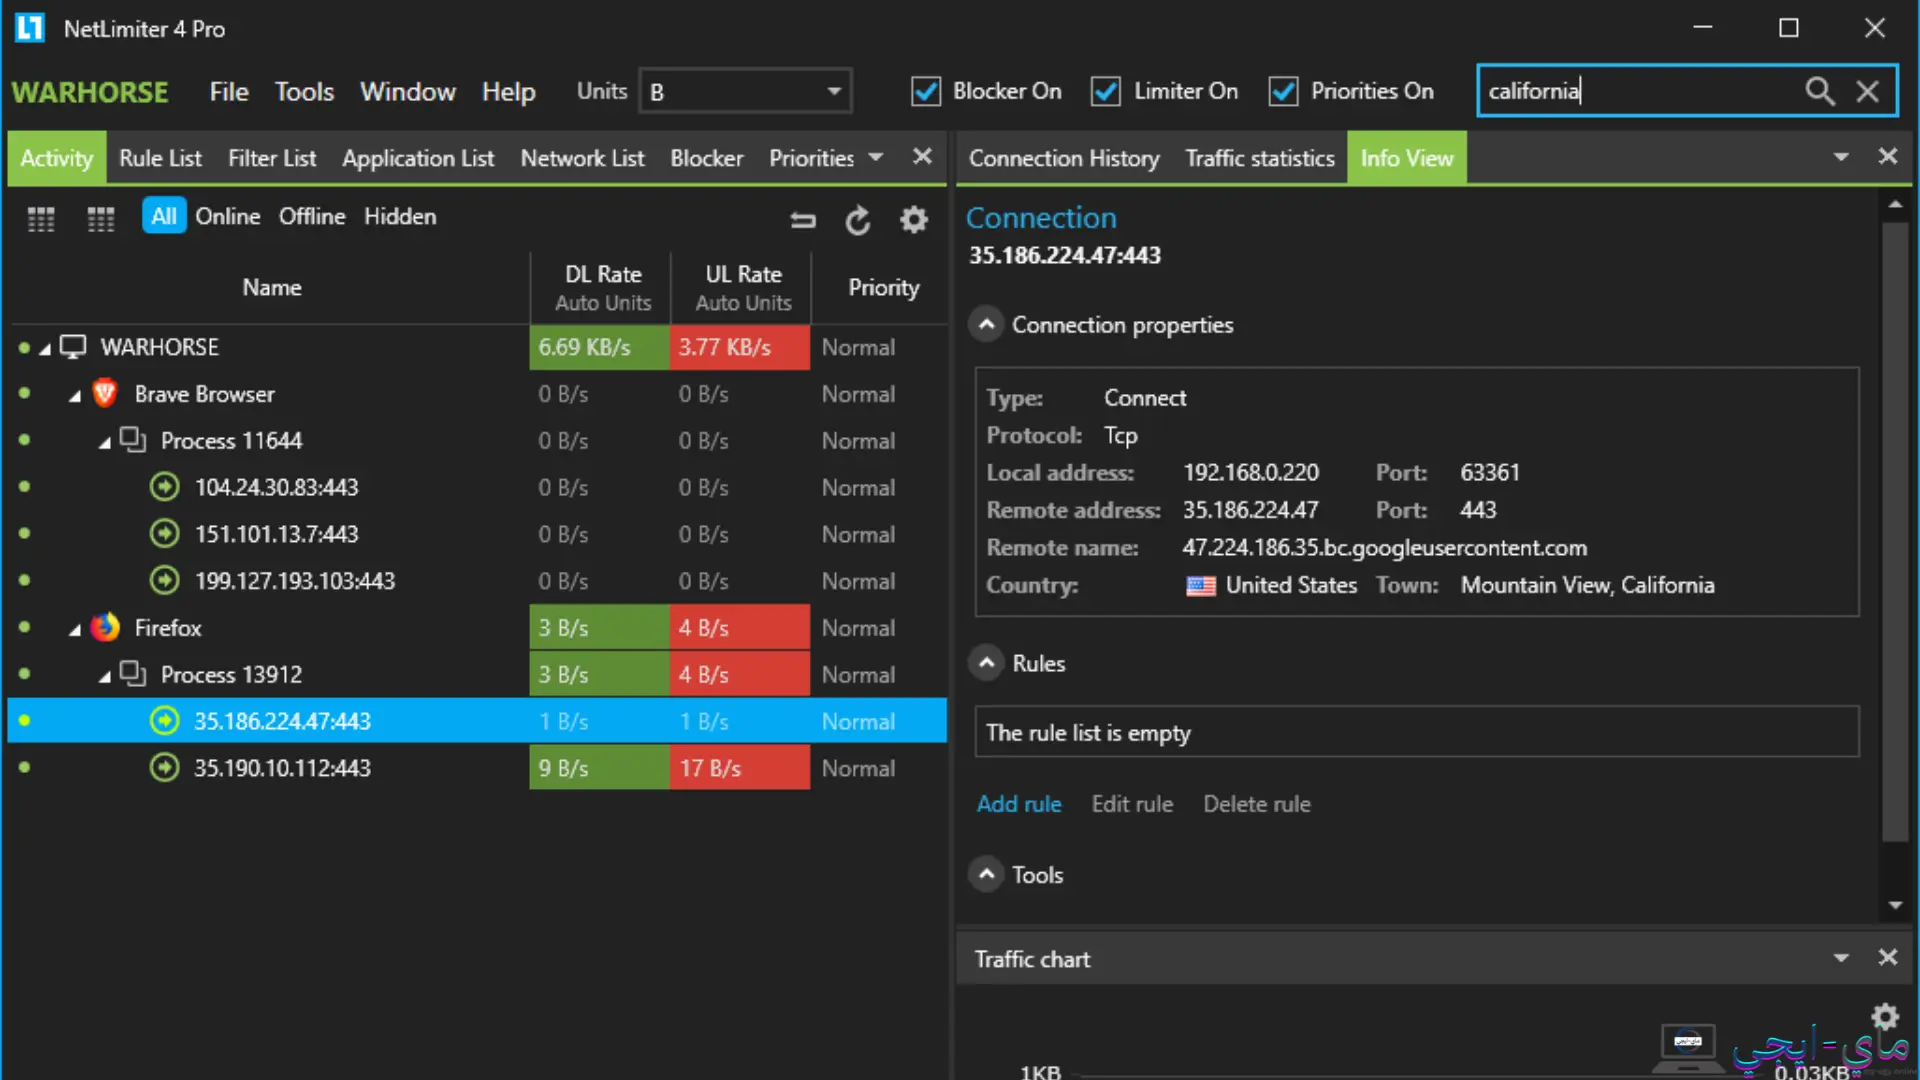Switch to Blocker tab
The height and width of the screenshot is (1080, 1920).
(x=707, y=158)
